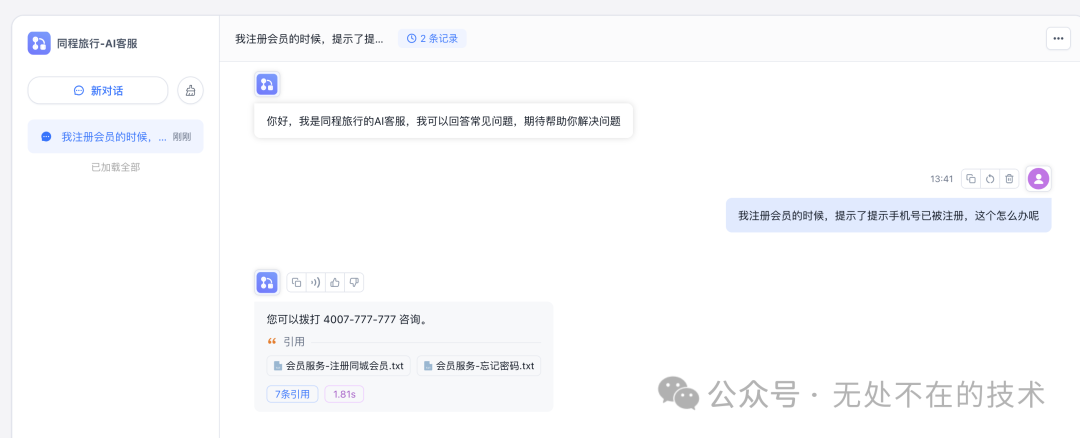Open the three-dot more options menu
Screen dimensions: 1080x438
[1058, 39]
